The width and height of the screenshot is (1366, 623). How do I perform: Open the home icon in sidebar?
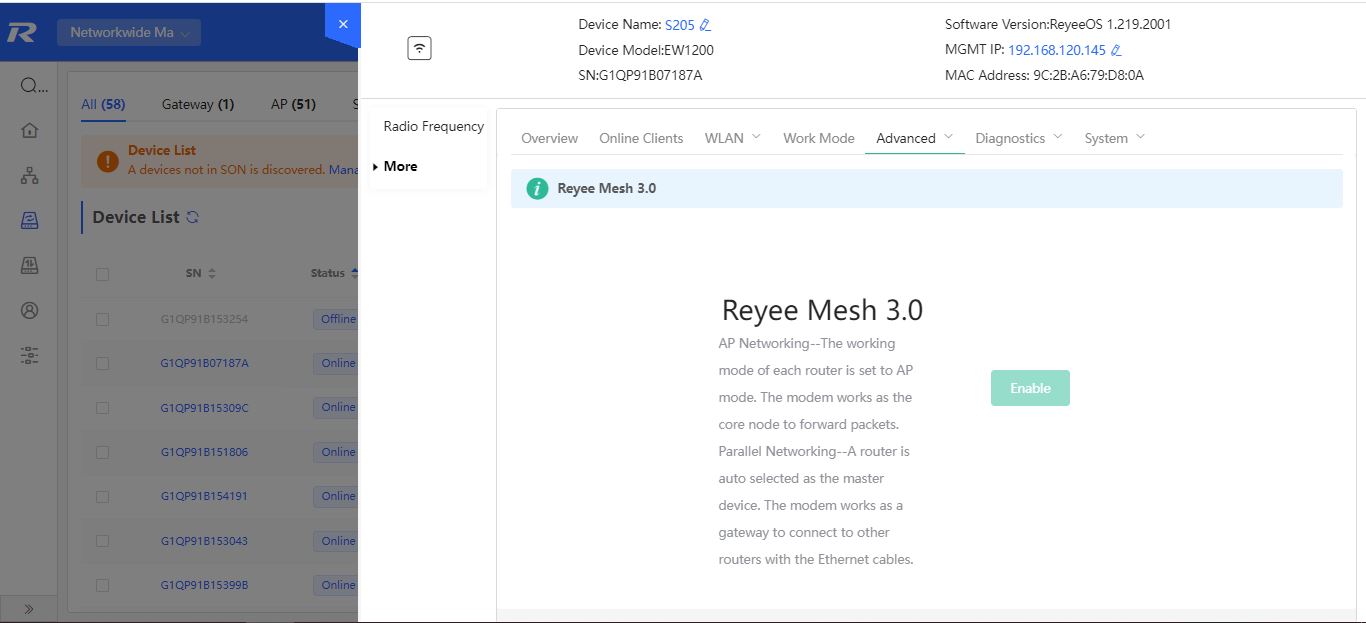pos(30,130)
